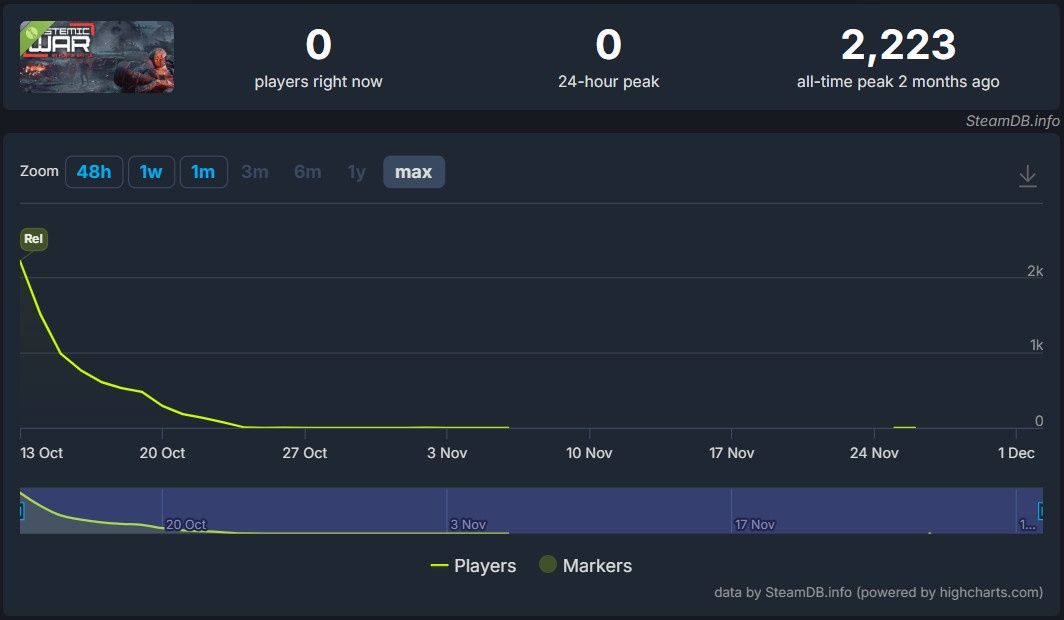Click the 10 Nov axis label
The height and width of the screenshot is (620, 1064).
coord(589,452)
